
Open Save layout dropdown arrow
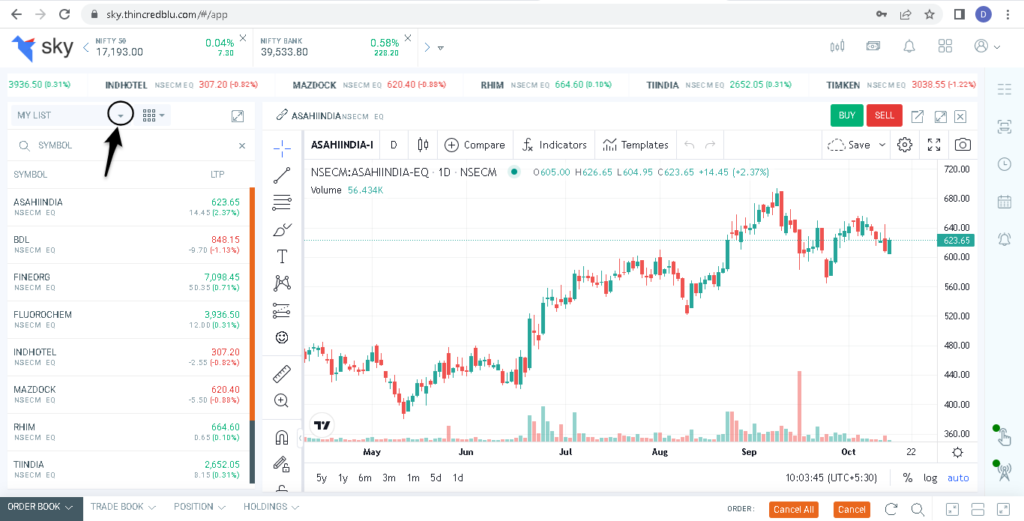(x=882, y=145)
